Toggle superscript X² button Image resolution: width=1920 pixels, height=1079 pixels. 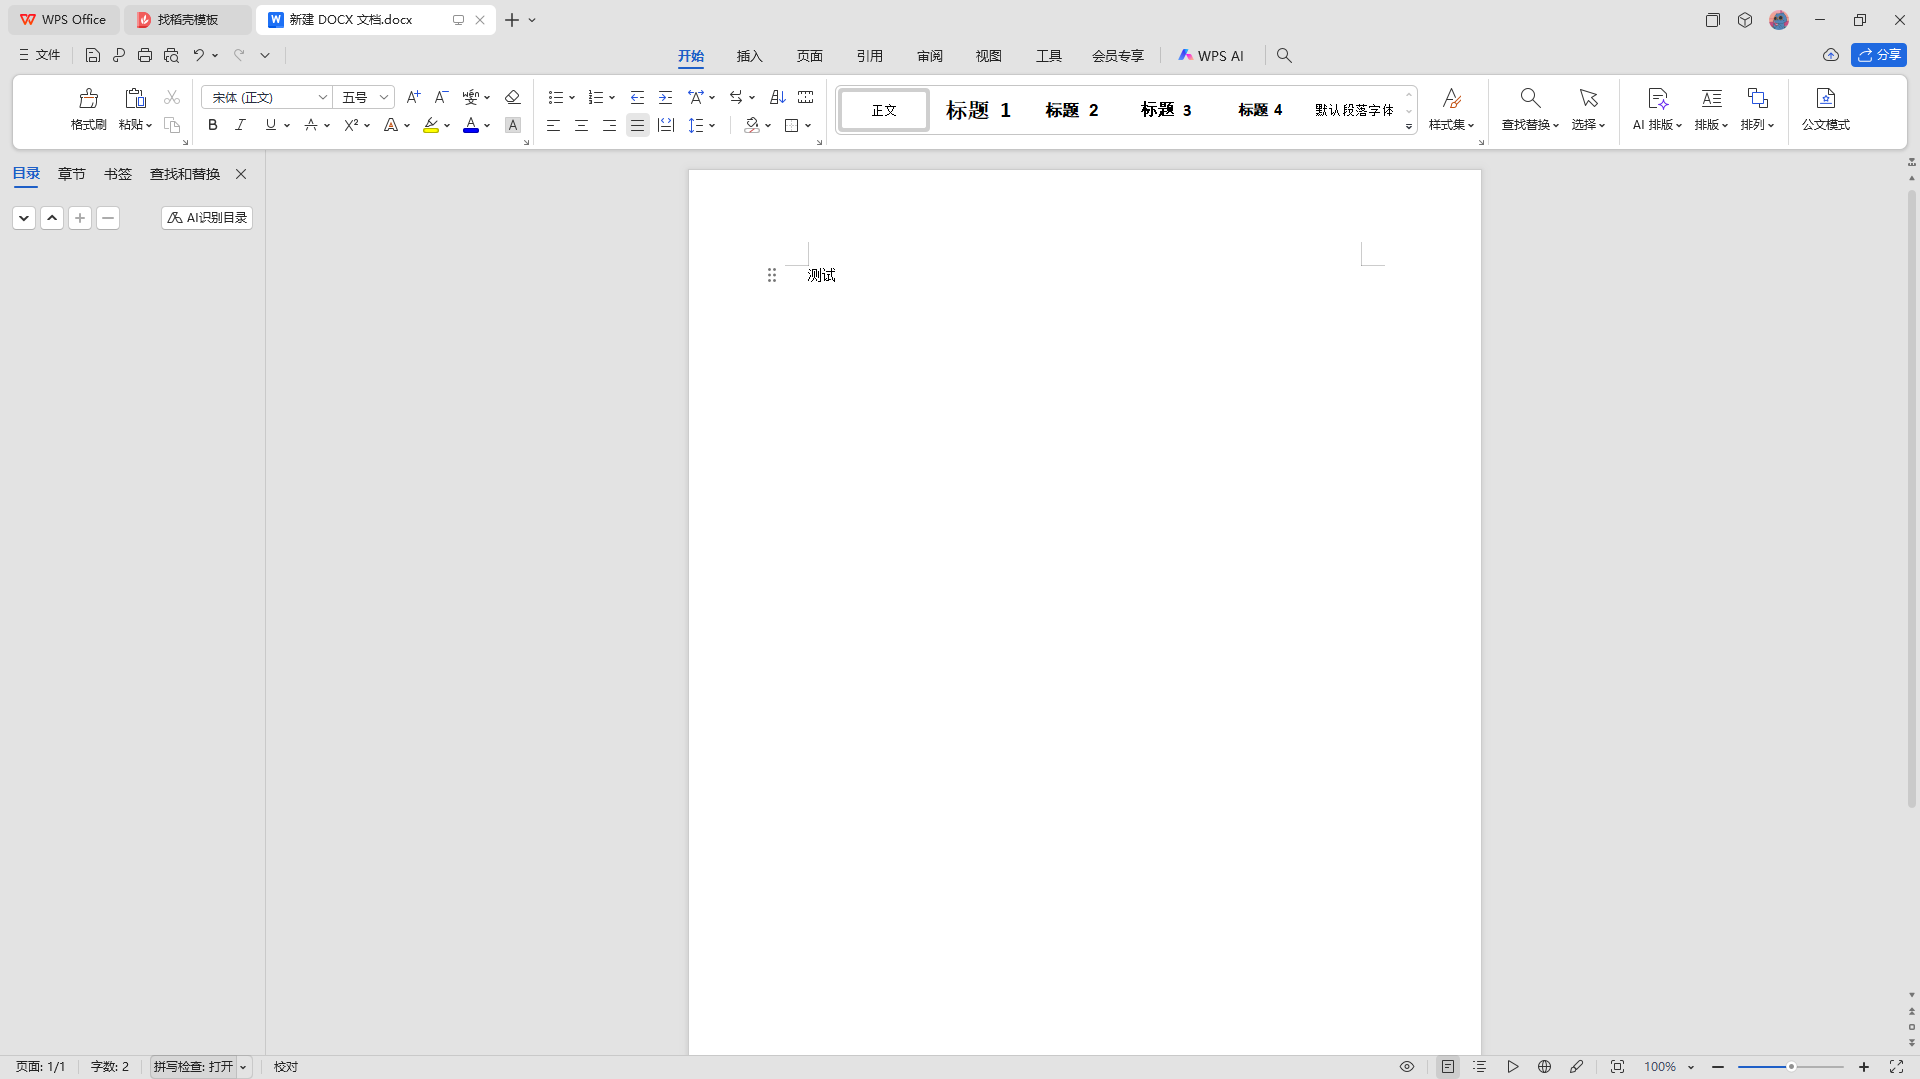351,125
